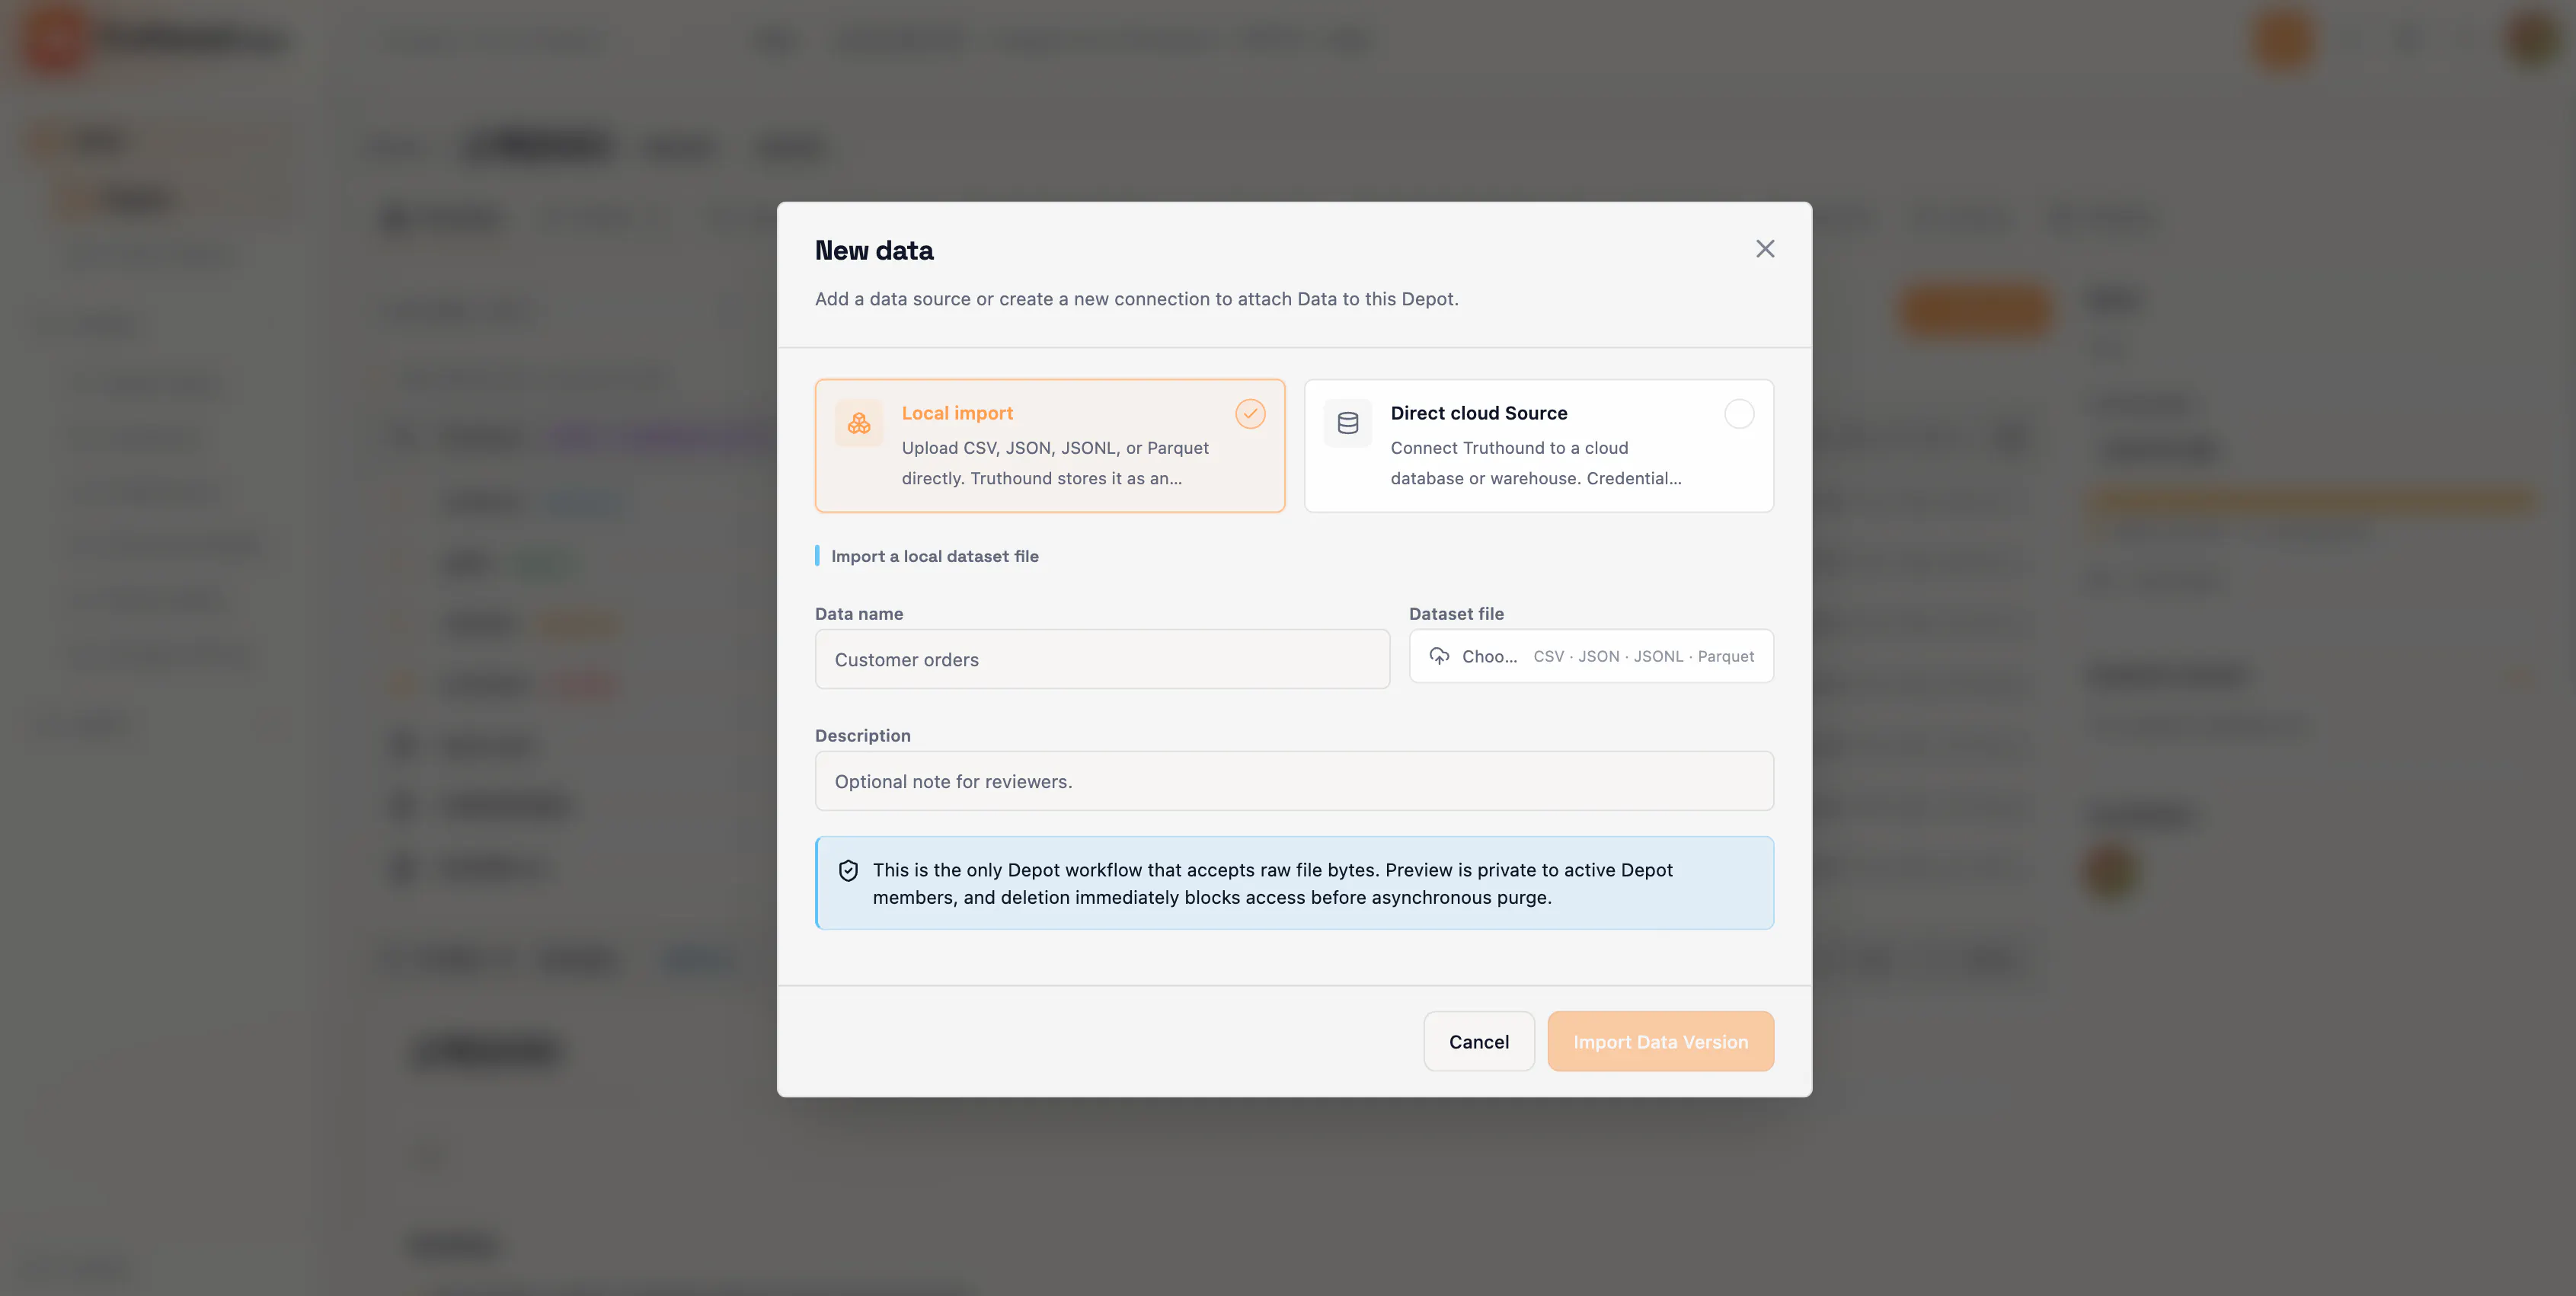Focus the Data name input field
2576x1296 pixels.
point(1102,659)
